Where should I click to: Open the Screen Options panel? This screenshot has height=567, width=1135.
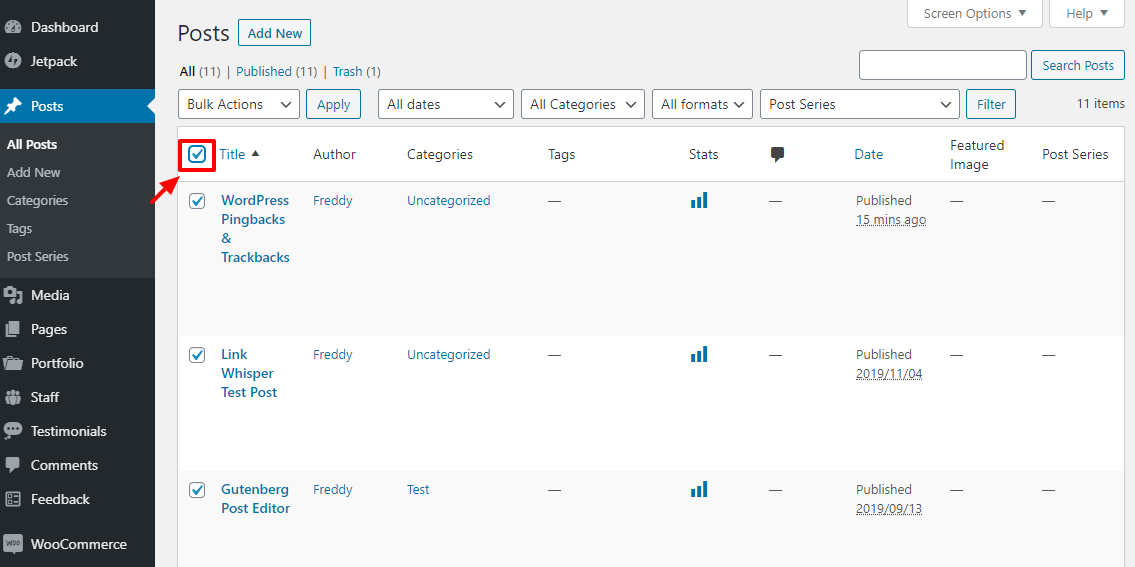pyautogui.click(x=974, y=14)
